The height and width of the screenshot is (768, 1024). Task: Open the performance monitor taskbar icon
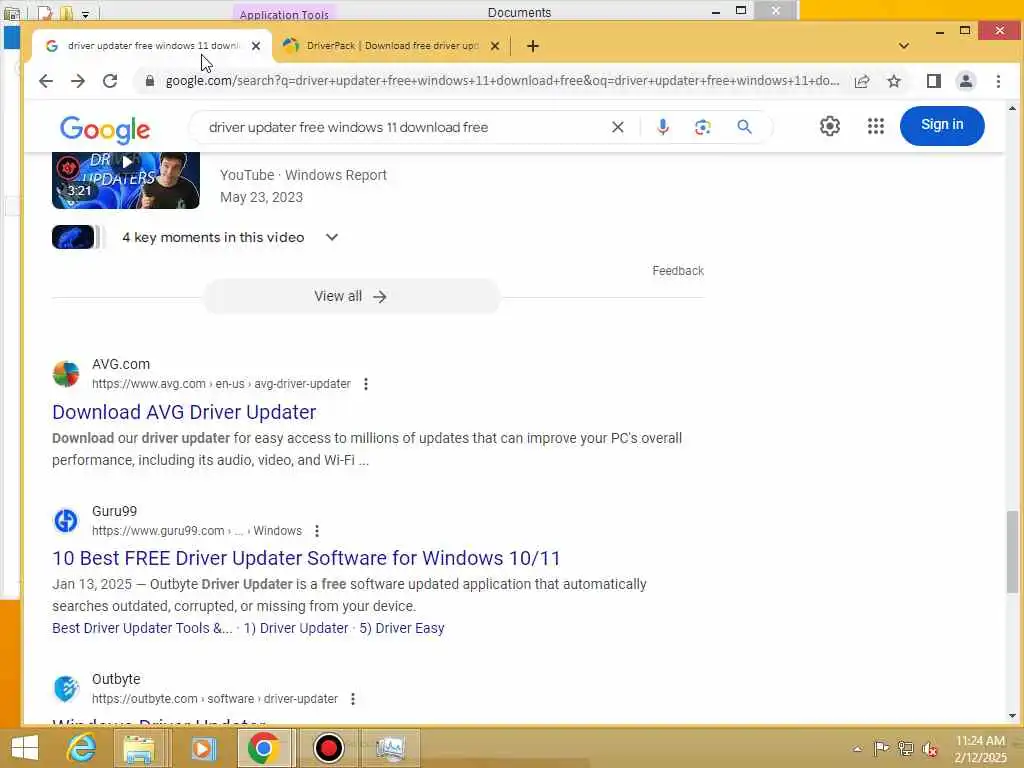coord(391,748)
